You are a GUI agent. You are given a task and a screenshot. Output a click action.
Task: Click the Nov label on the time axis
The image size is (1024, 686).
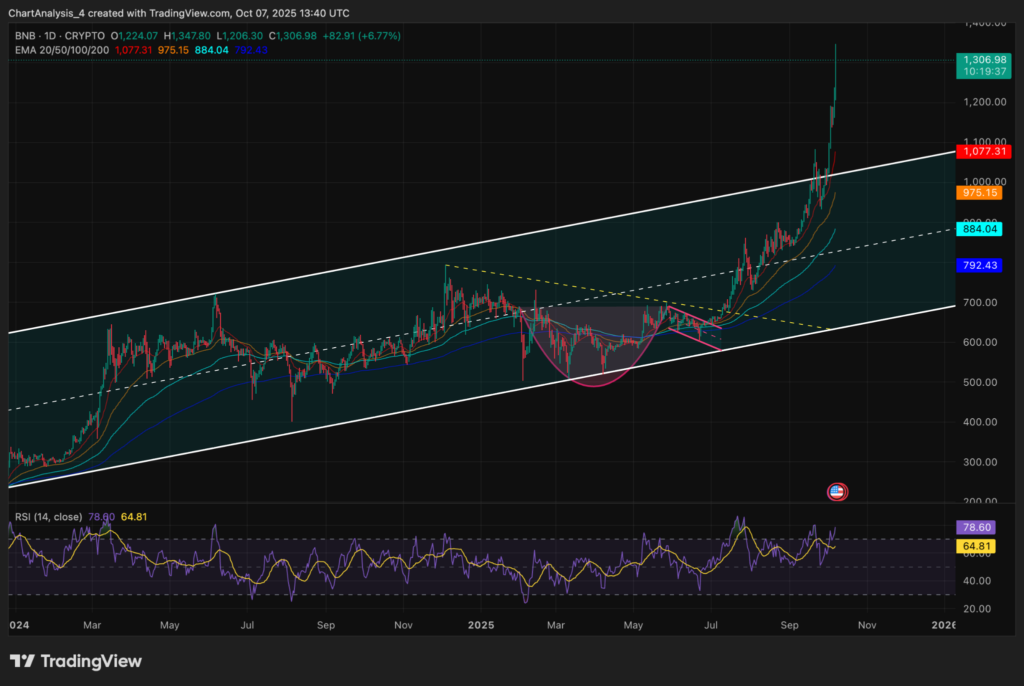tap(866, 625)
